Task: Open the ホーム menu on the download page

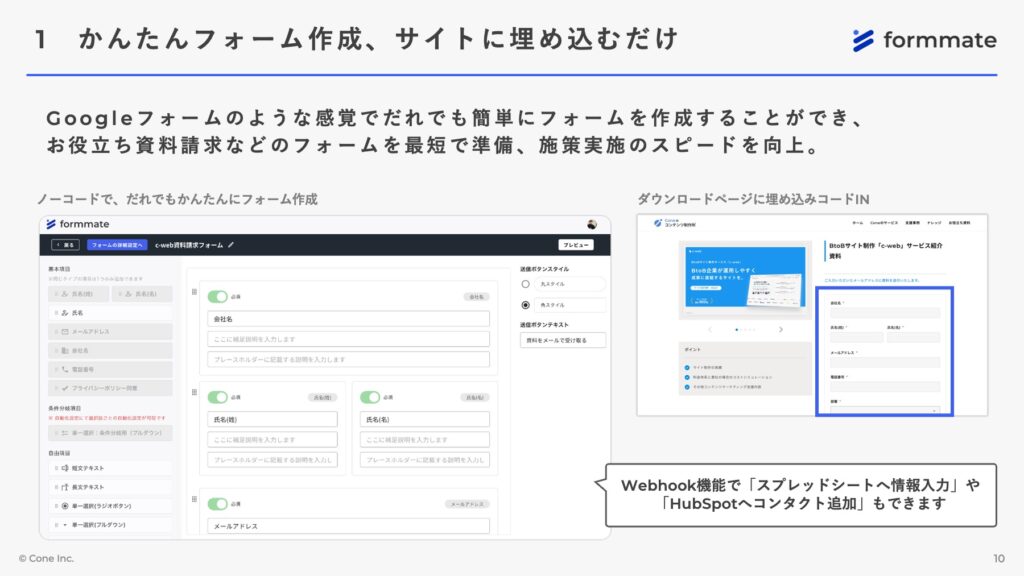Action: 857,223
